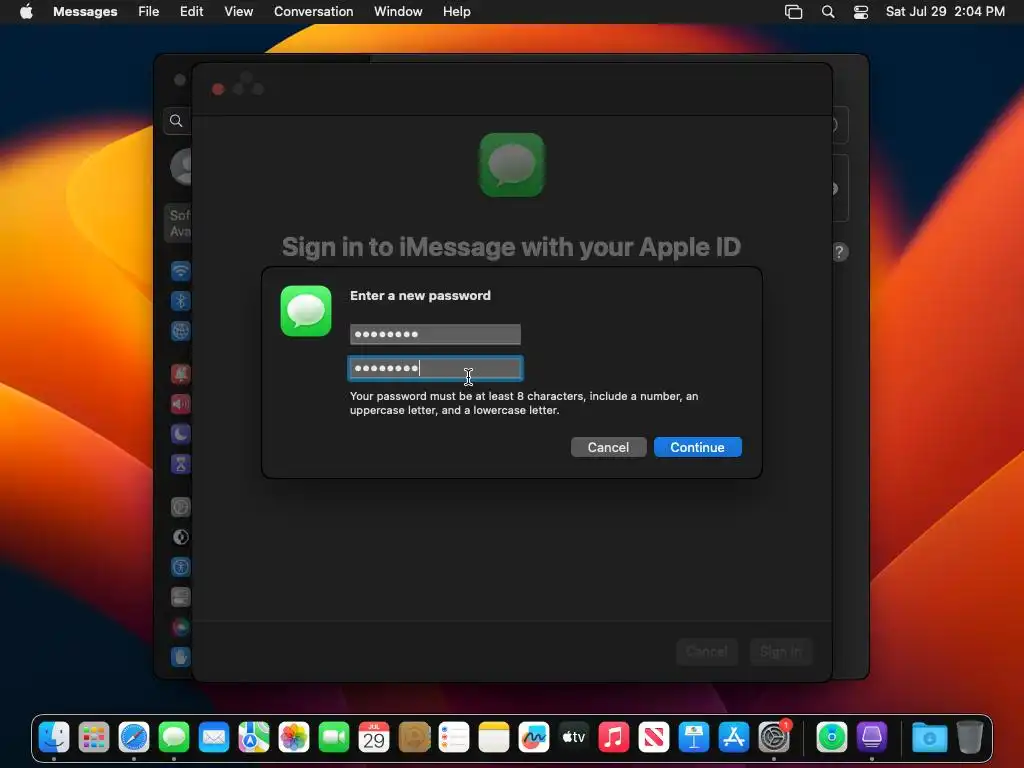This screenshot has width=1024, height=768.
Task: Select Notifications in System Settings sidebar
Action: tap(180, 374)
